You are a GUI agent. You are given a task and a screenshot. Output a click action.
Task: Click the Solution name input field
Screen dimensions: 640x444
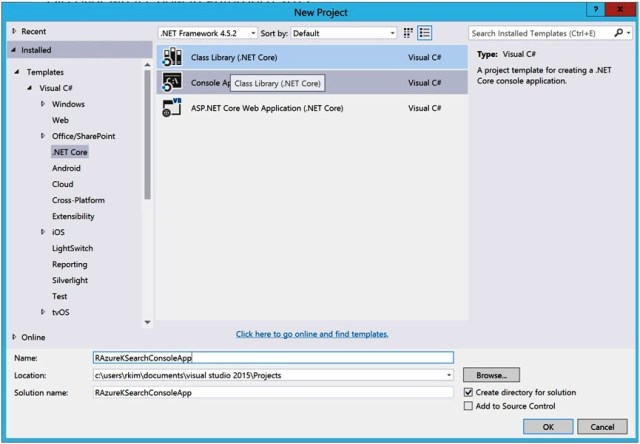pyautogui.click(x=273, y=392)
